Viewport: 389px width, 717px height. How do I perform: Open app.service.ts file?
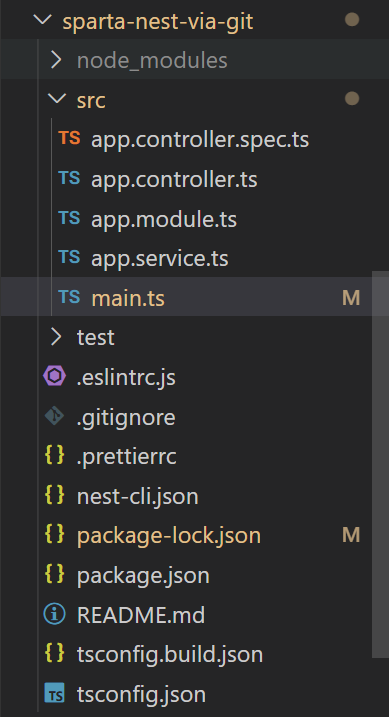click(x=160, y=259)
